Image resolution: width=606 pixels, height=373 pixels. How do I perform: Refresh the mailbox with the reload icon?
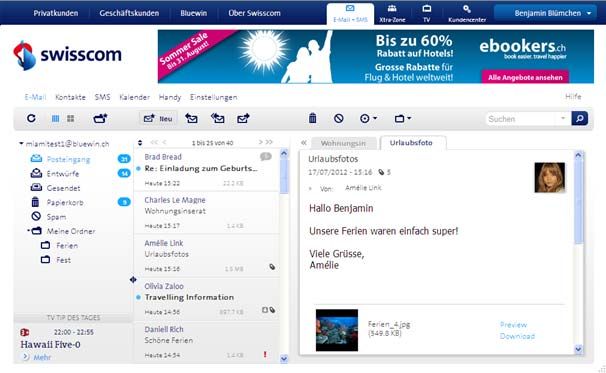click(x=31, y=118)
